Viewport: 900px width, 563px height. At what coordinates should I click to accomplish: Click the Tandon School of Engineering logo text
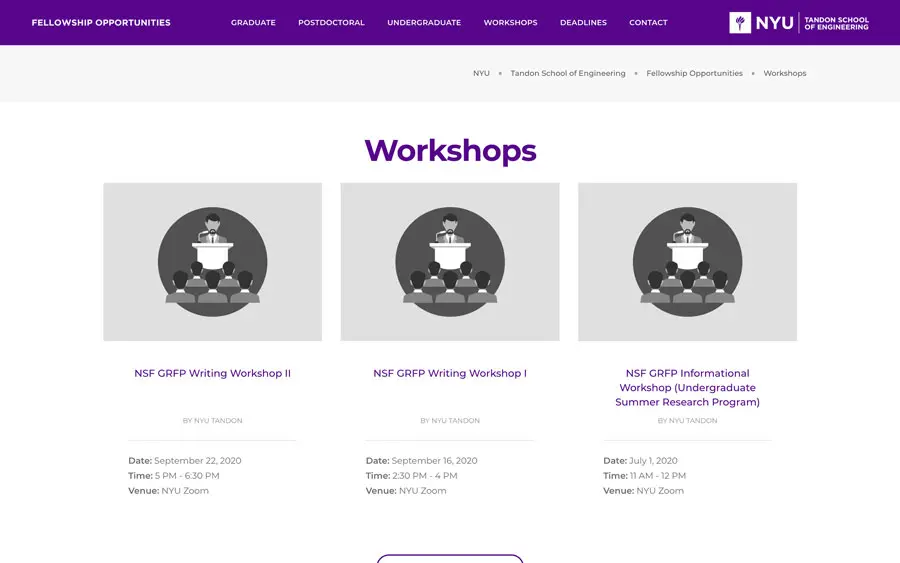(836, 24)
